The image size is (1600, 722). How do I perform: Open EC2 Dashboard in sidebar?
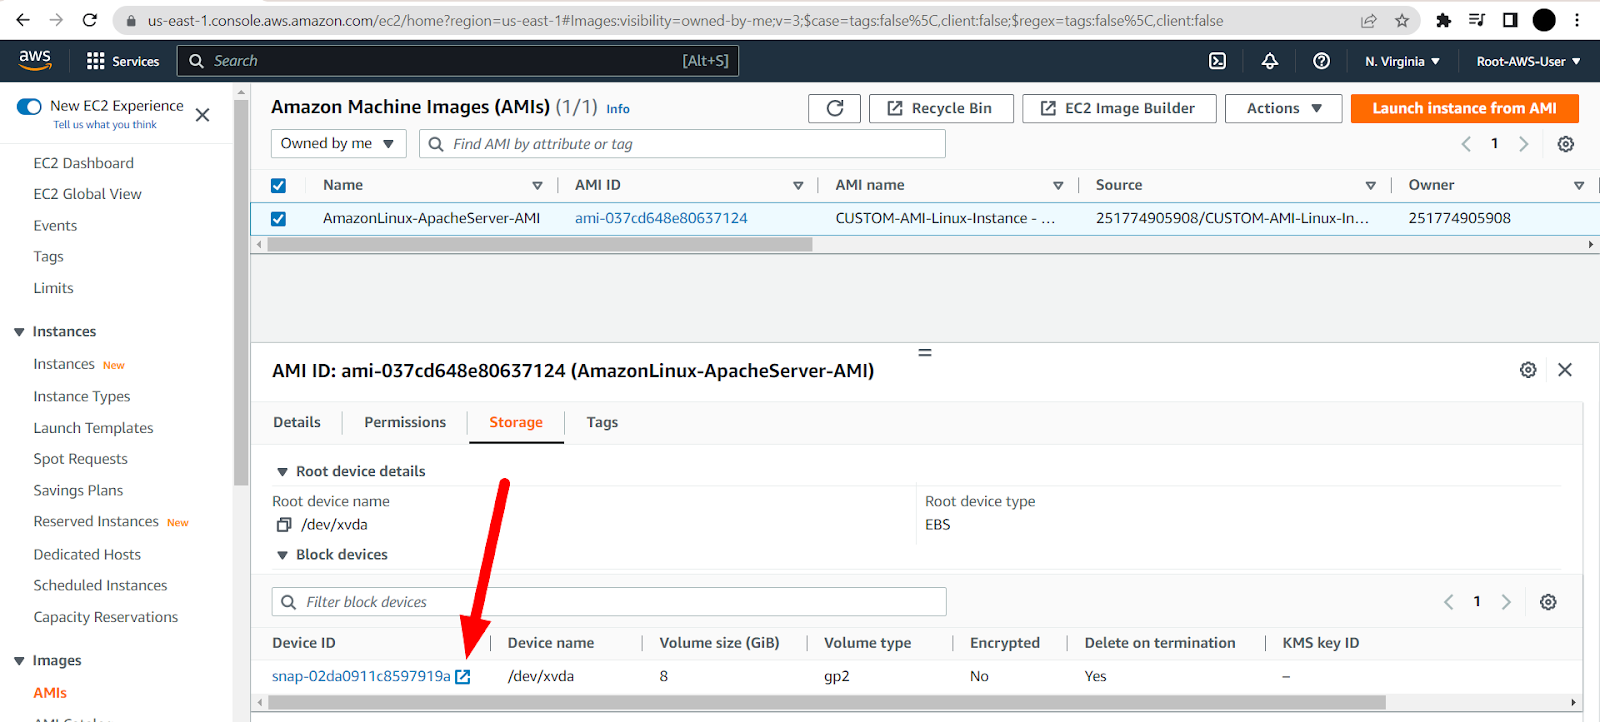(83, 163)
